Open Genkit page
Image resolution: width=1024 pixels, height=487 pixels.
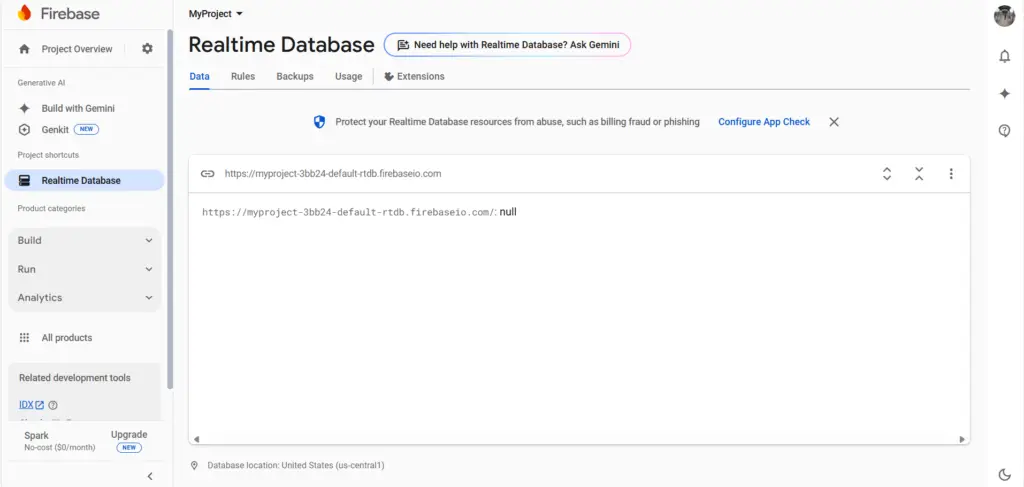click(55, 130)
